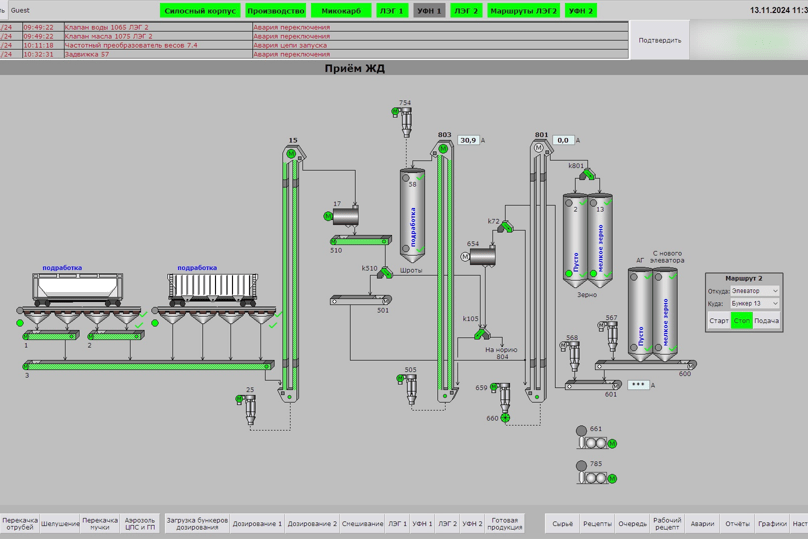808x539 pixels.
Task: Click the Старт button in Маршрут 2
Action: 719,321
